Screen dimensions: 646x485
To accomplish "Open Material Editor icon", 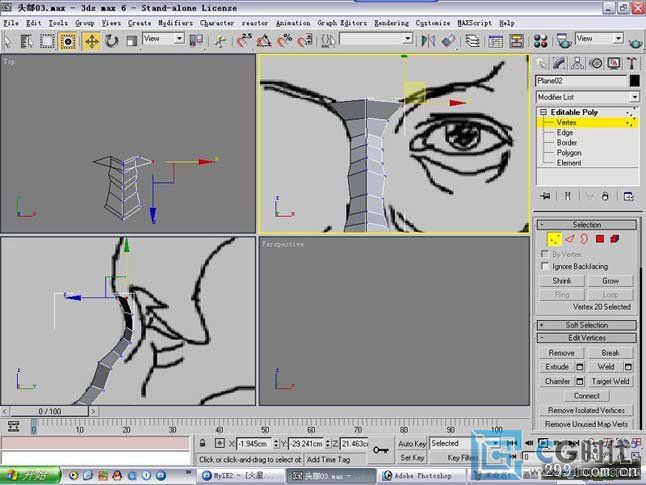I will (x=540, y=41).
